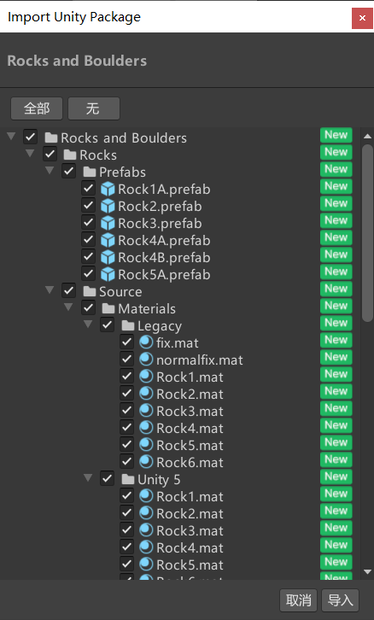Viewport: 374px width, 620px height.
Task: Collapse the Unity 5 folder triangle
Action: click(x=88, y=478)
